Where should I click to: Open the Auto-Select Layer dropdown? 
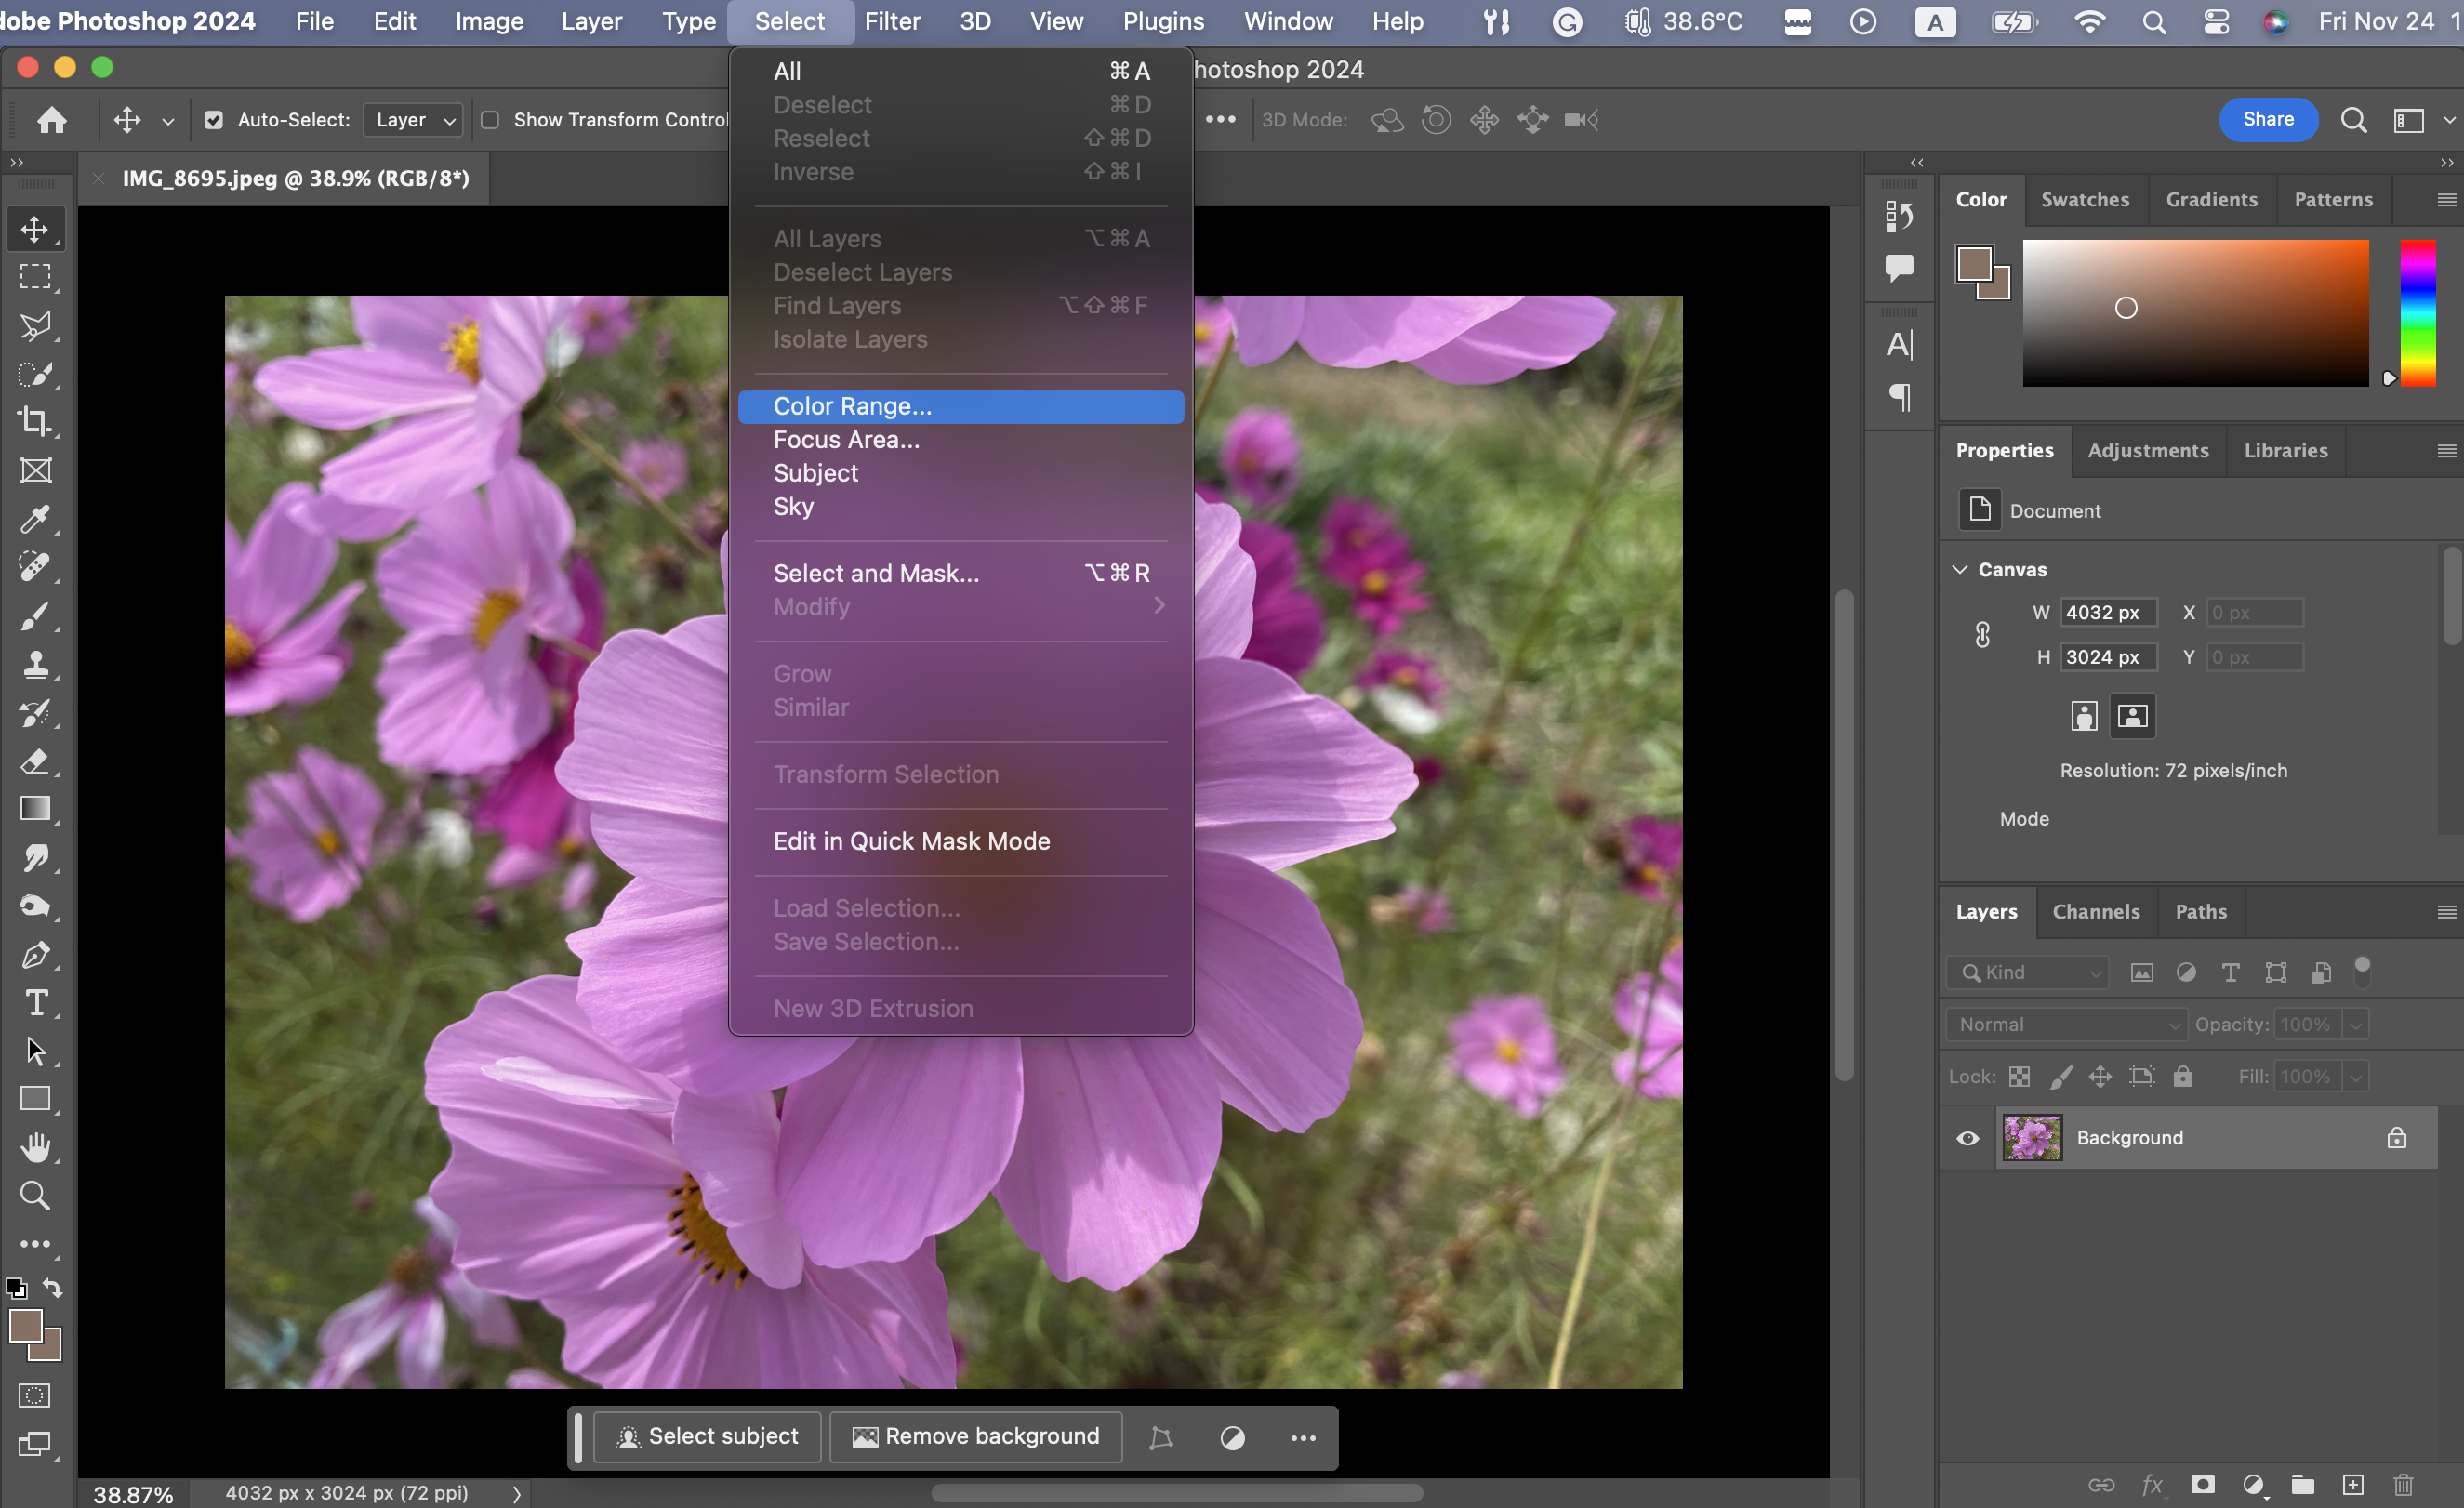point(414,120)
